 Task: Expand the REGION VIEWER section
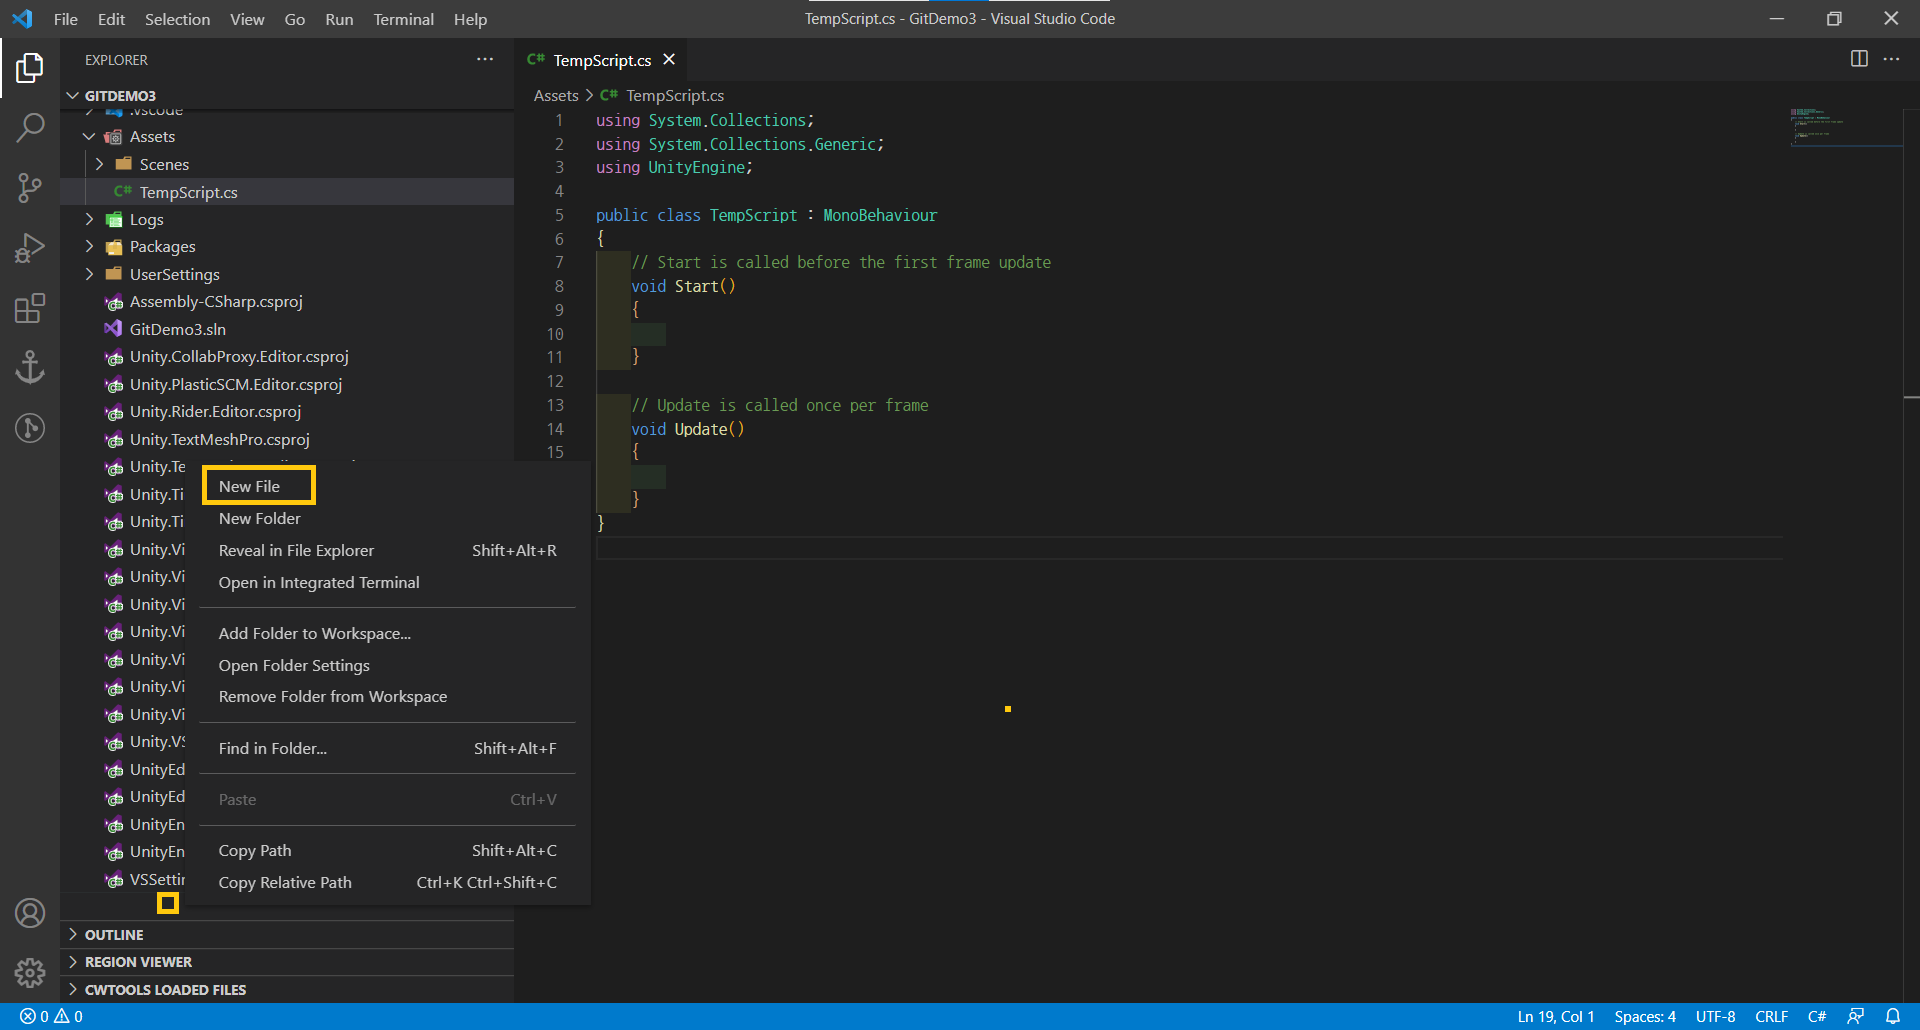coord(287,962)
